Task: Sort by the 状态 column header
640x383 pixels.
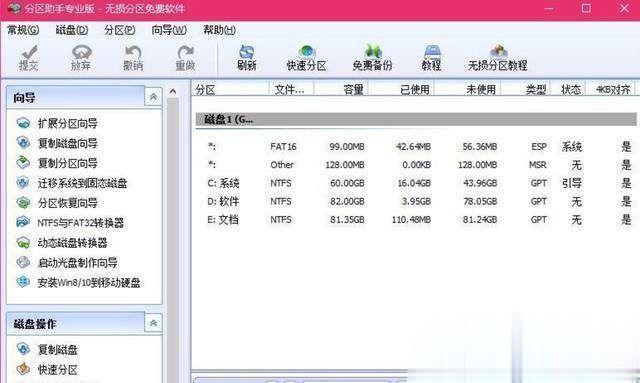Action: pos(569,89)
